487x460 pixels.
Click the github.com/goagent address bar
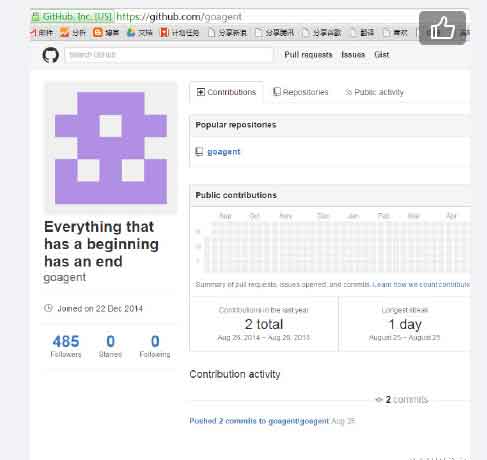click(179, 17)
